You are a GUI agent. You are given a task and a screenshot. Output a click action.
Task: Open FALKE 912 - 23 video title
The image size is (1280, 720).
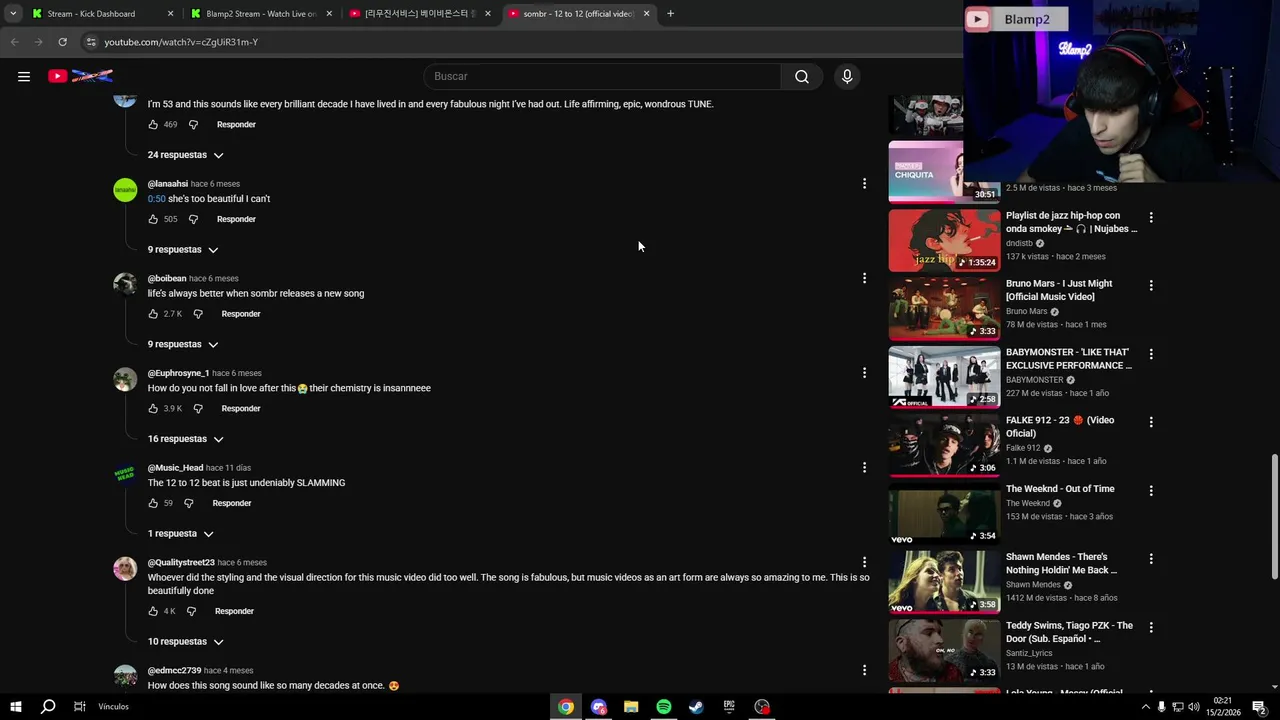pyautogui.click(x=1060, y=426)
